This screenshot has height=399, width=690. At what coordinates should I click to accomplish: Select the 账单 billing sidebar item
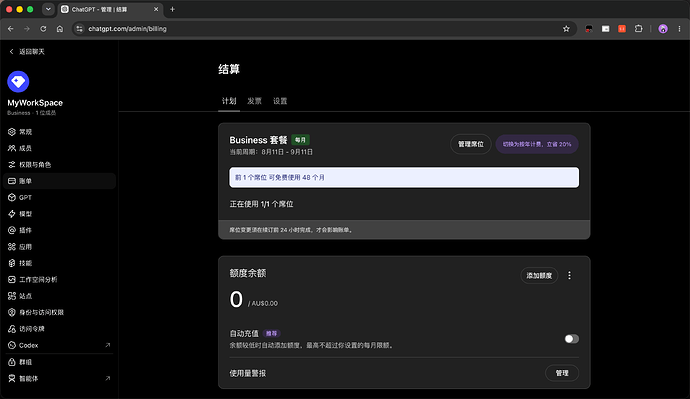[x=59, y=181]
